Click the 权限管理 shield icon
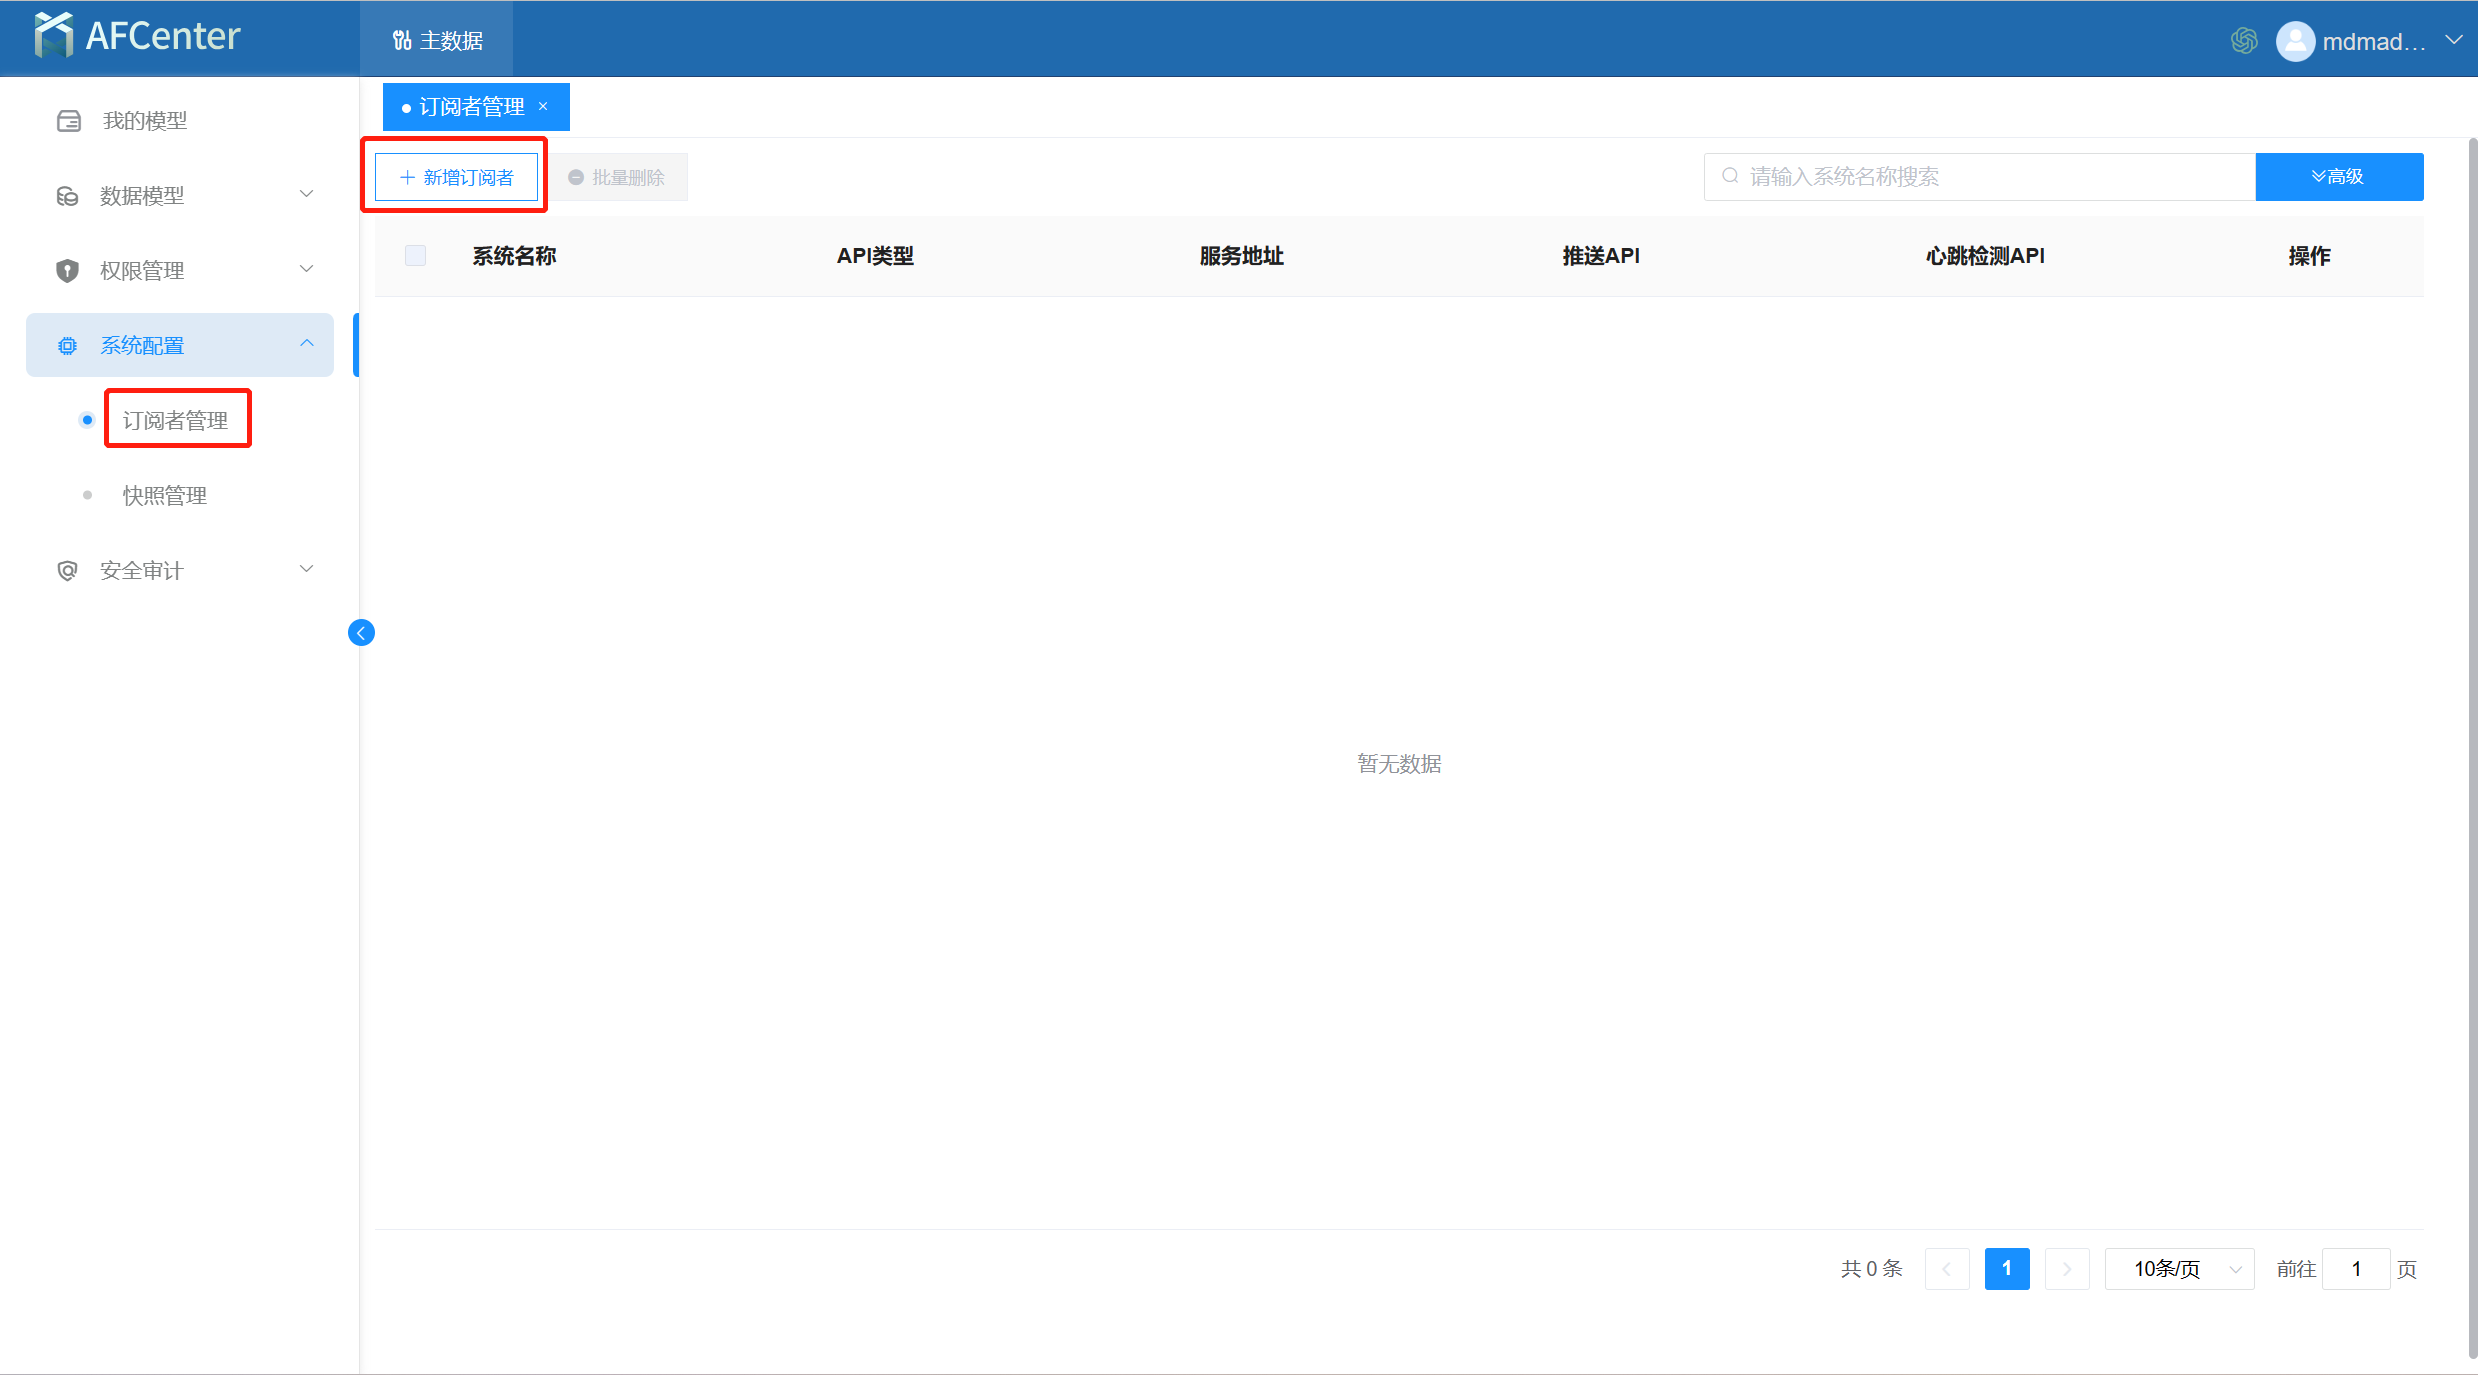 click(x=67, y=270)
